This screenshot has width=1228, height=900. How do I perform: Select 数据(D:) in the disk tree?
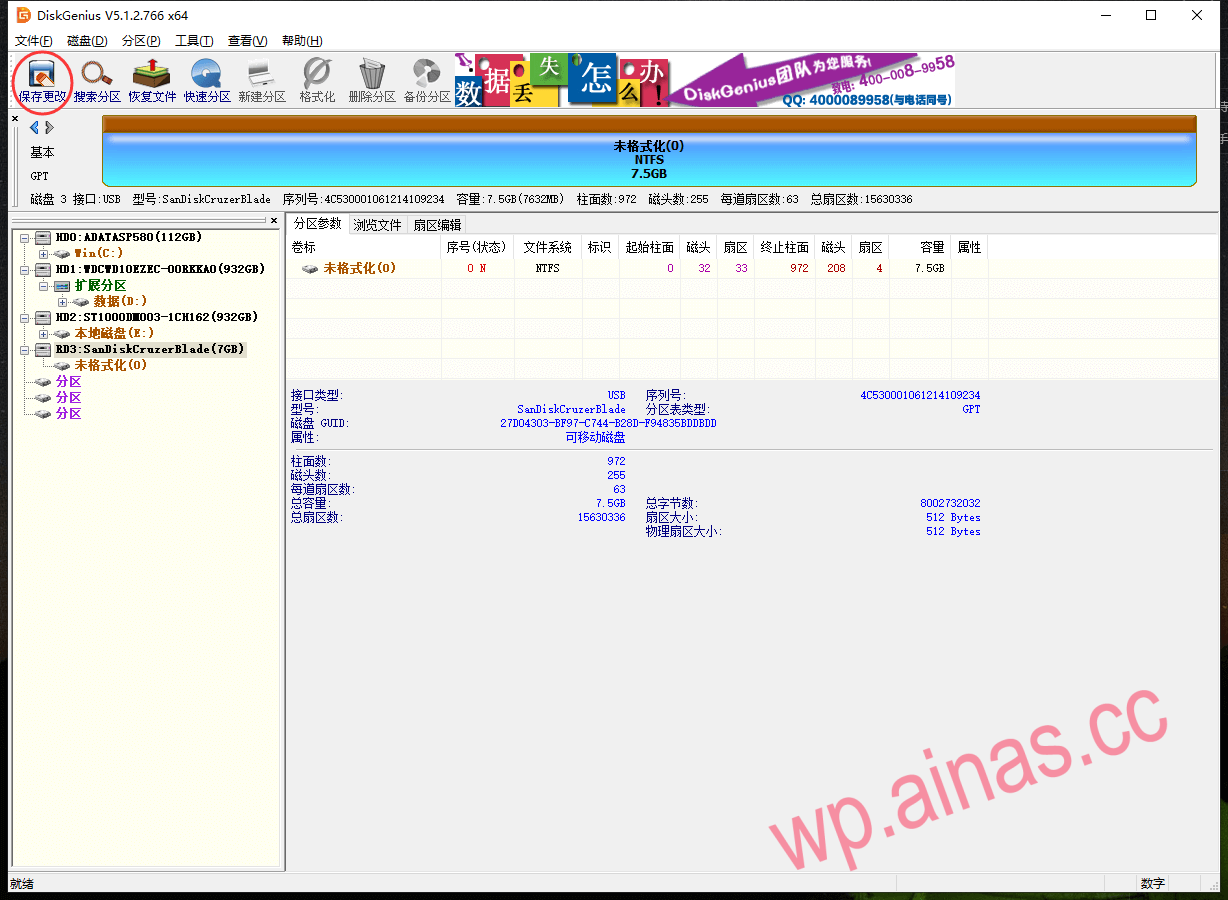pos(120,302)
